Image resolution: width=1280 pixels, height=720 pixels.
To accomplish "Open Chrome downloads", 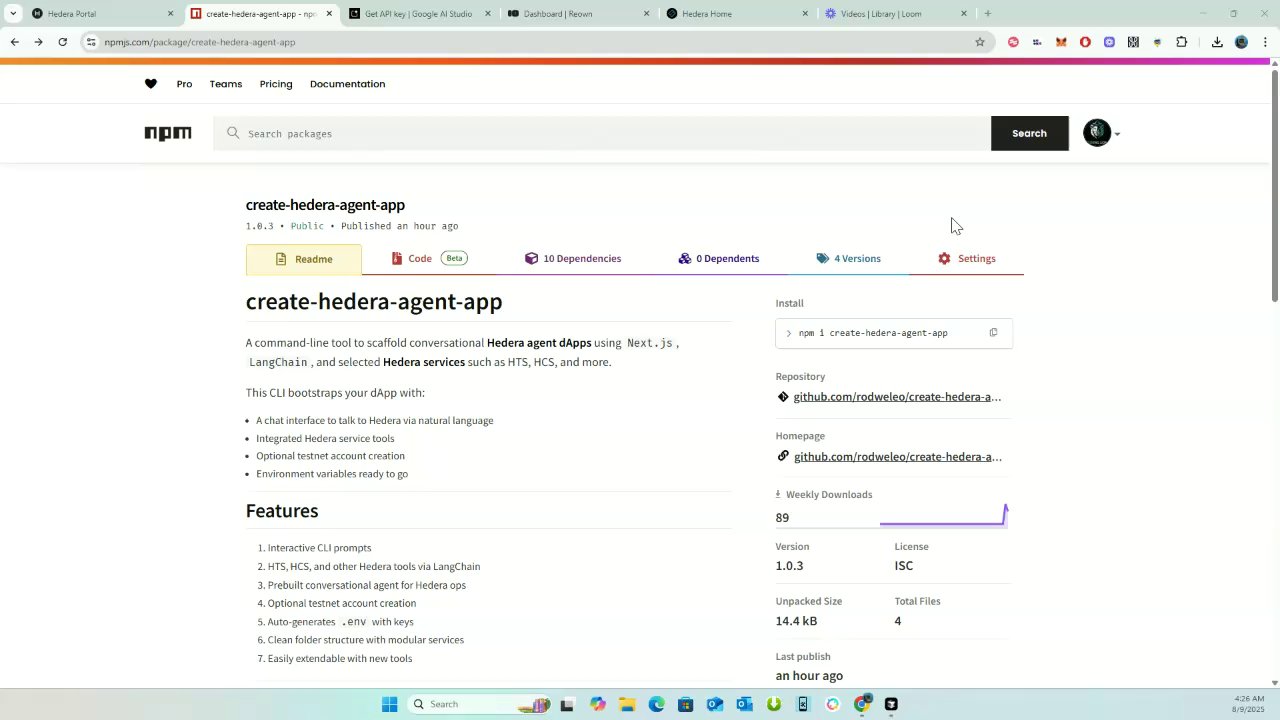I will [x=1217, y=42].
